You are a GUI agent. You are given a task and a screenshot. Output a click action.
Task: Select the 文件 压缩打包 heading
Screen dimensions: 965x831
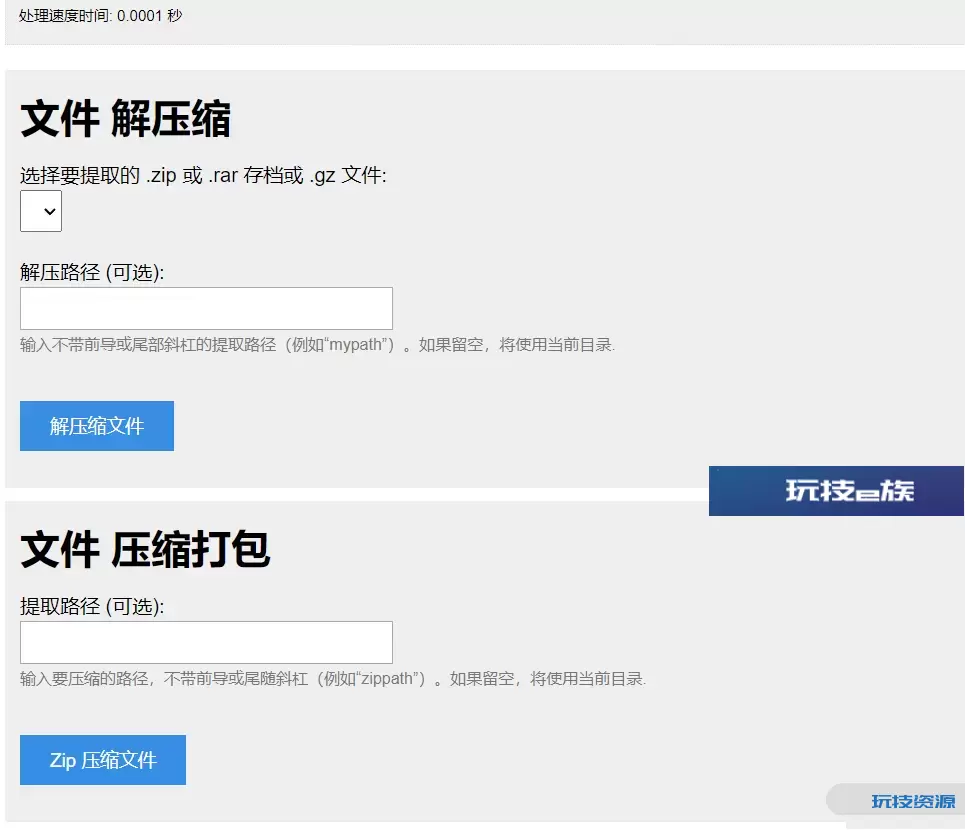click(145, 550)
